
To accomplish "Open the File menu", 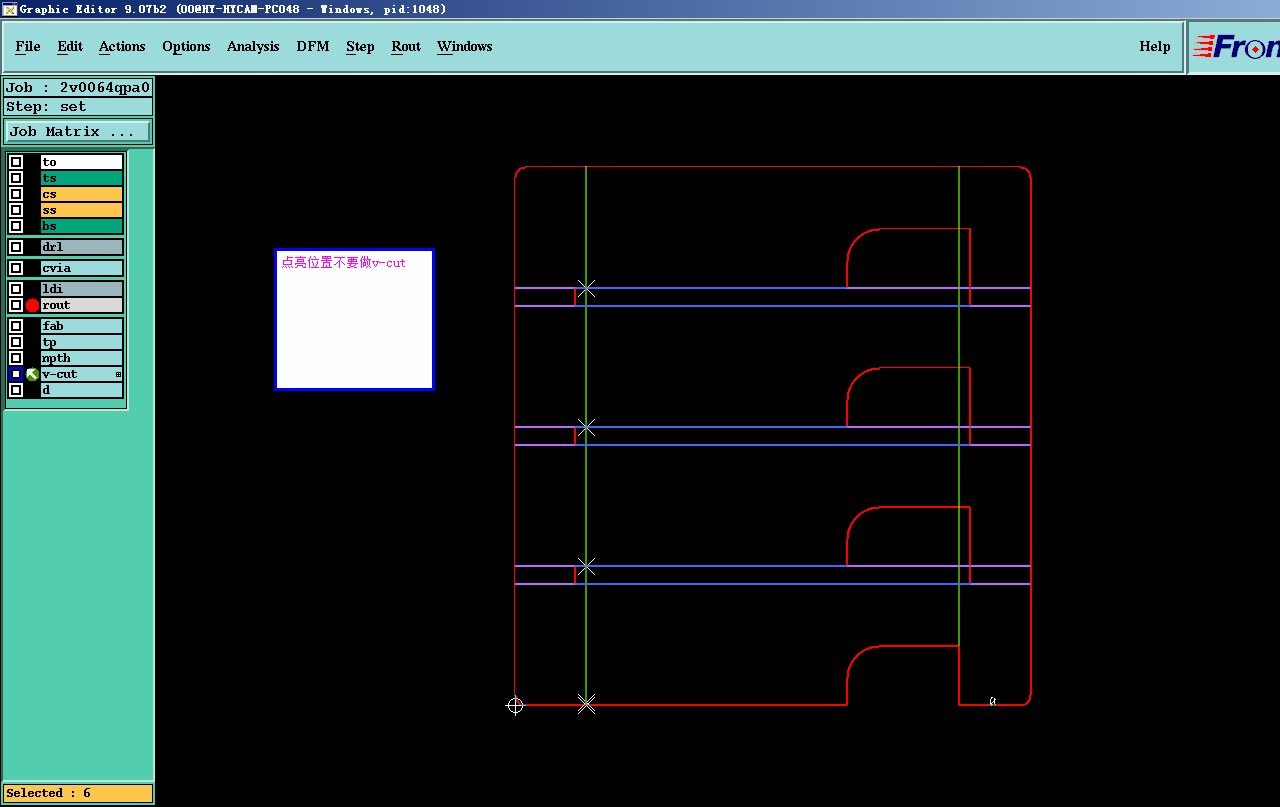I will tap(28, 46).
